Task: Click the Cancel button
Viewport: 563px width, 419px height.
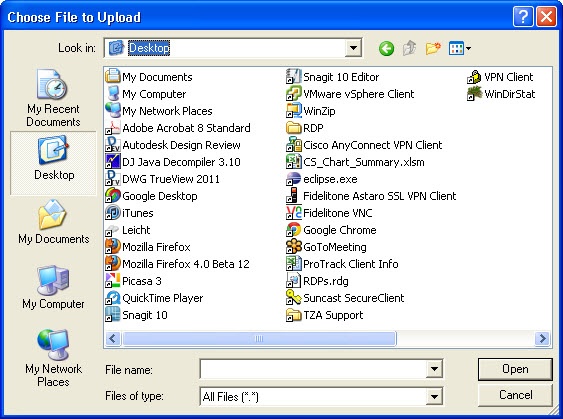Action: [x=515, y=395]
